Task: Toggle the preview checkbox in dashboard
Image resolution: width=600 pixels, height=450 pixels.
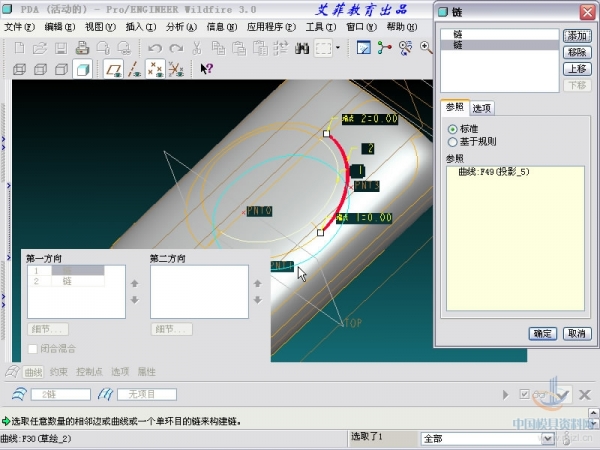Action: tap(524, 394)
